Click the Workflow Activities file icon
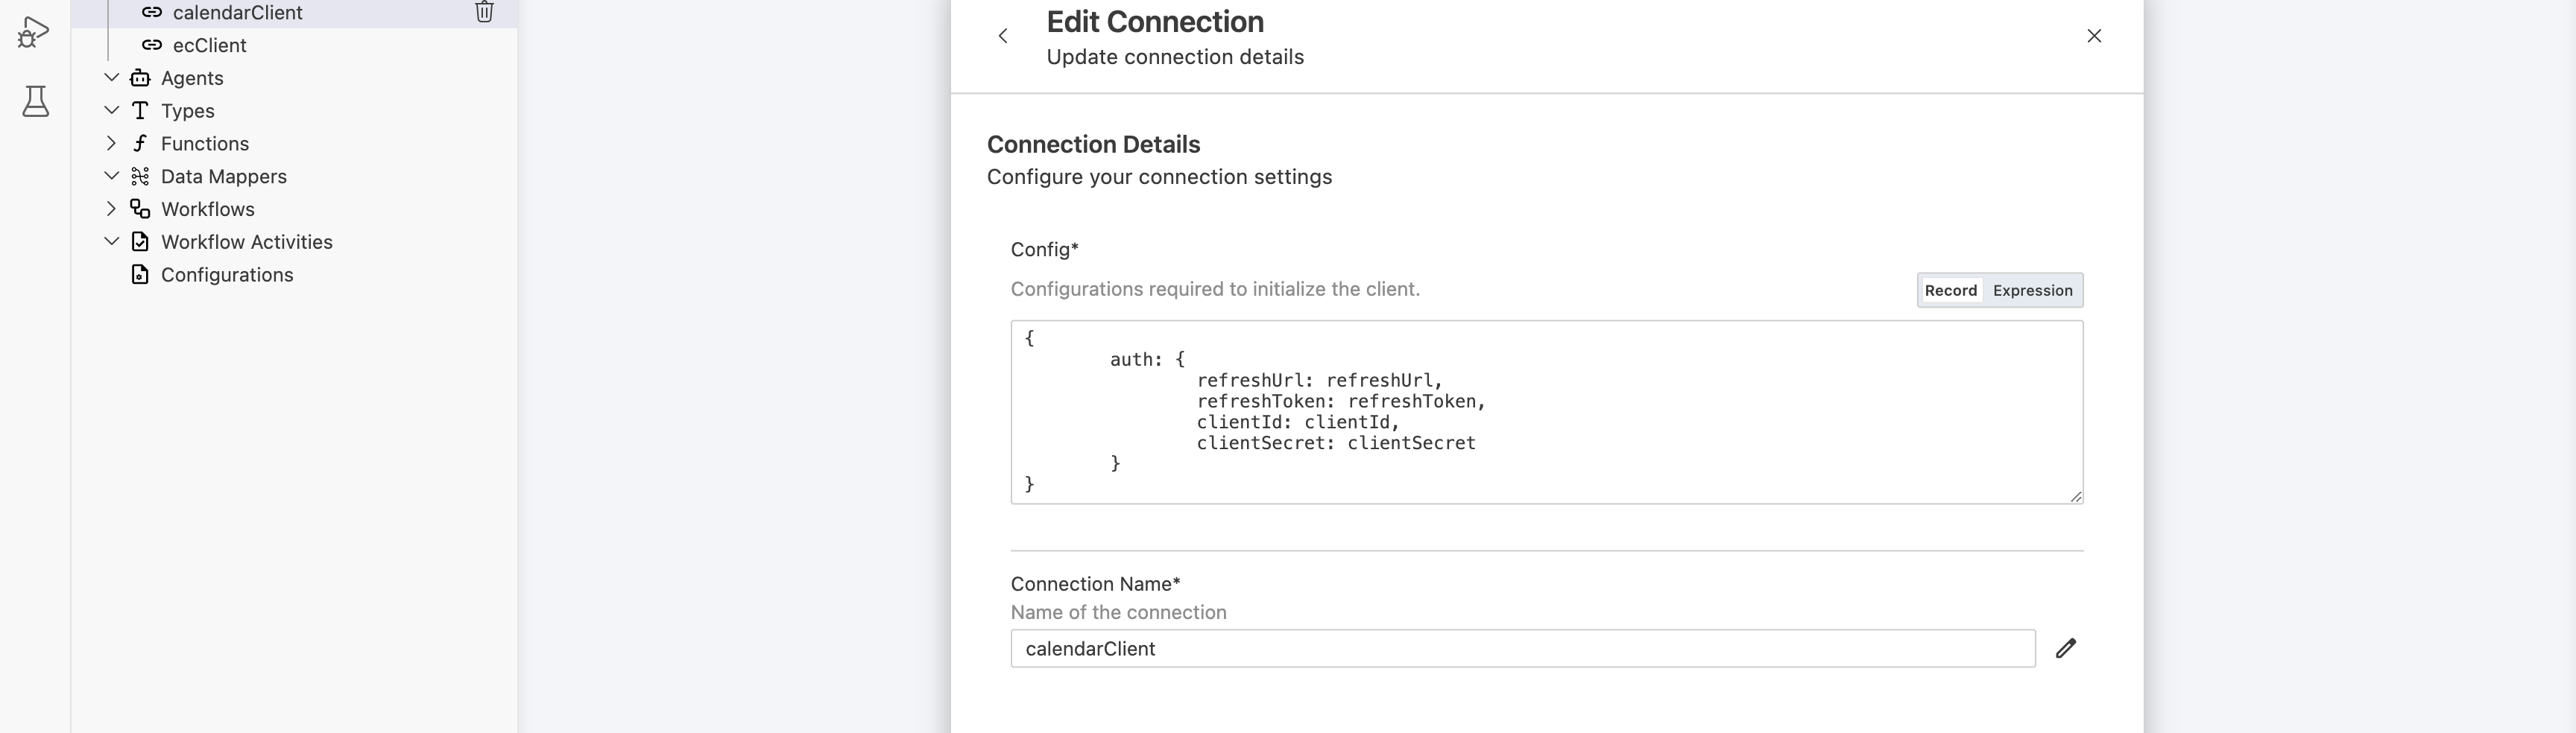2576x733 pixels. tap(141, 242)
